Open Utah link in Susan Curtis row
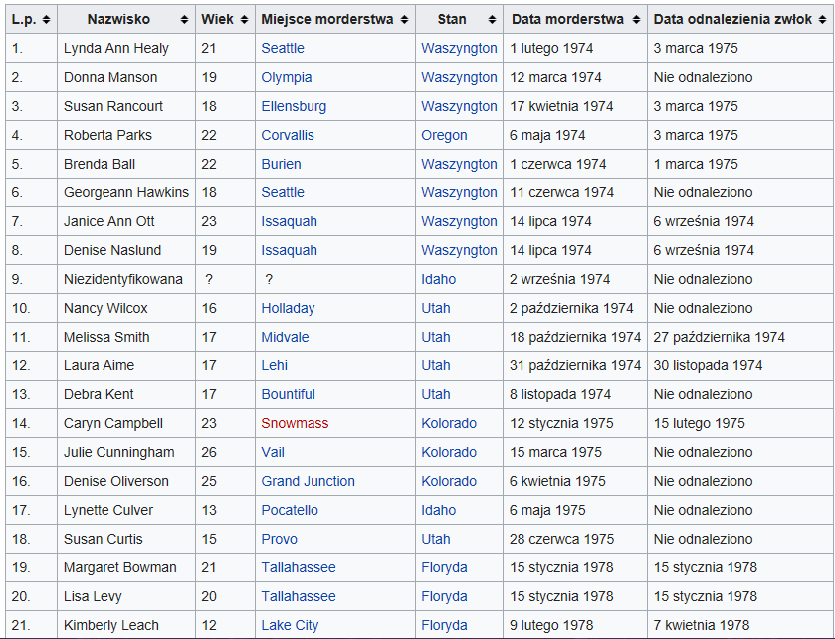 (436, 539)
